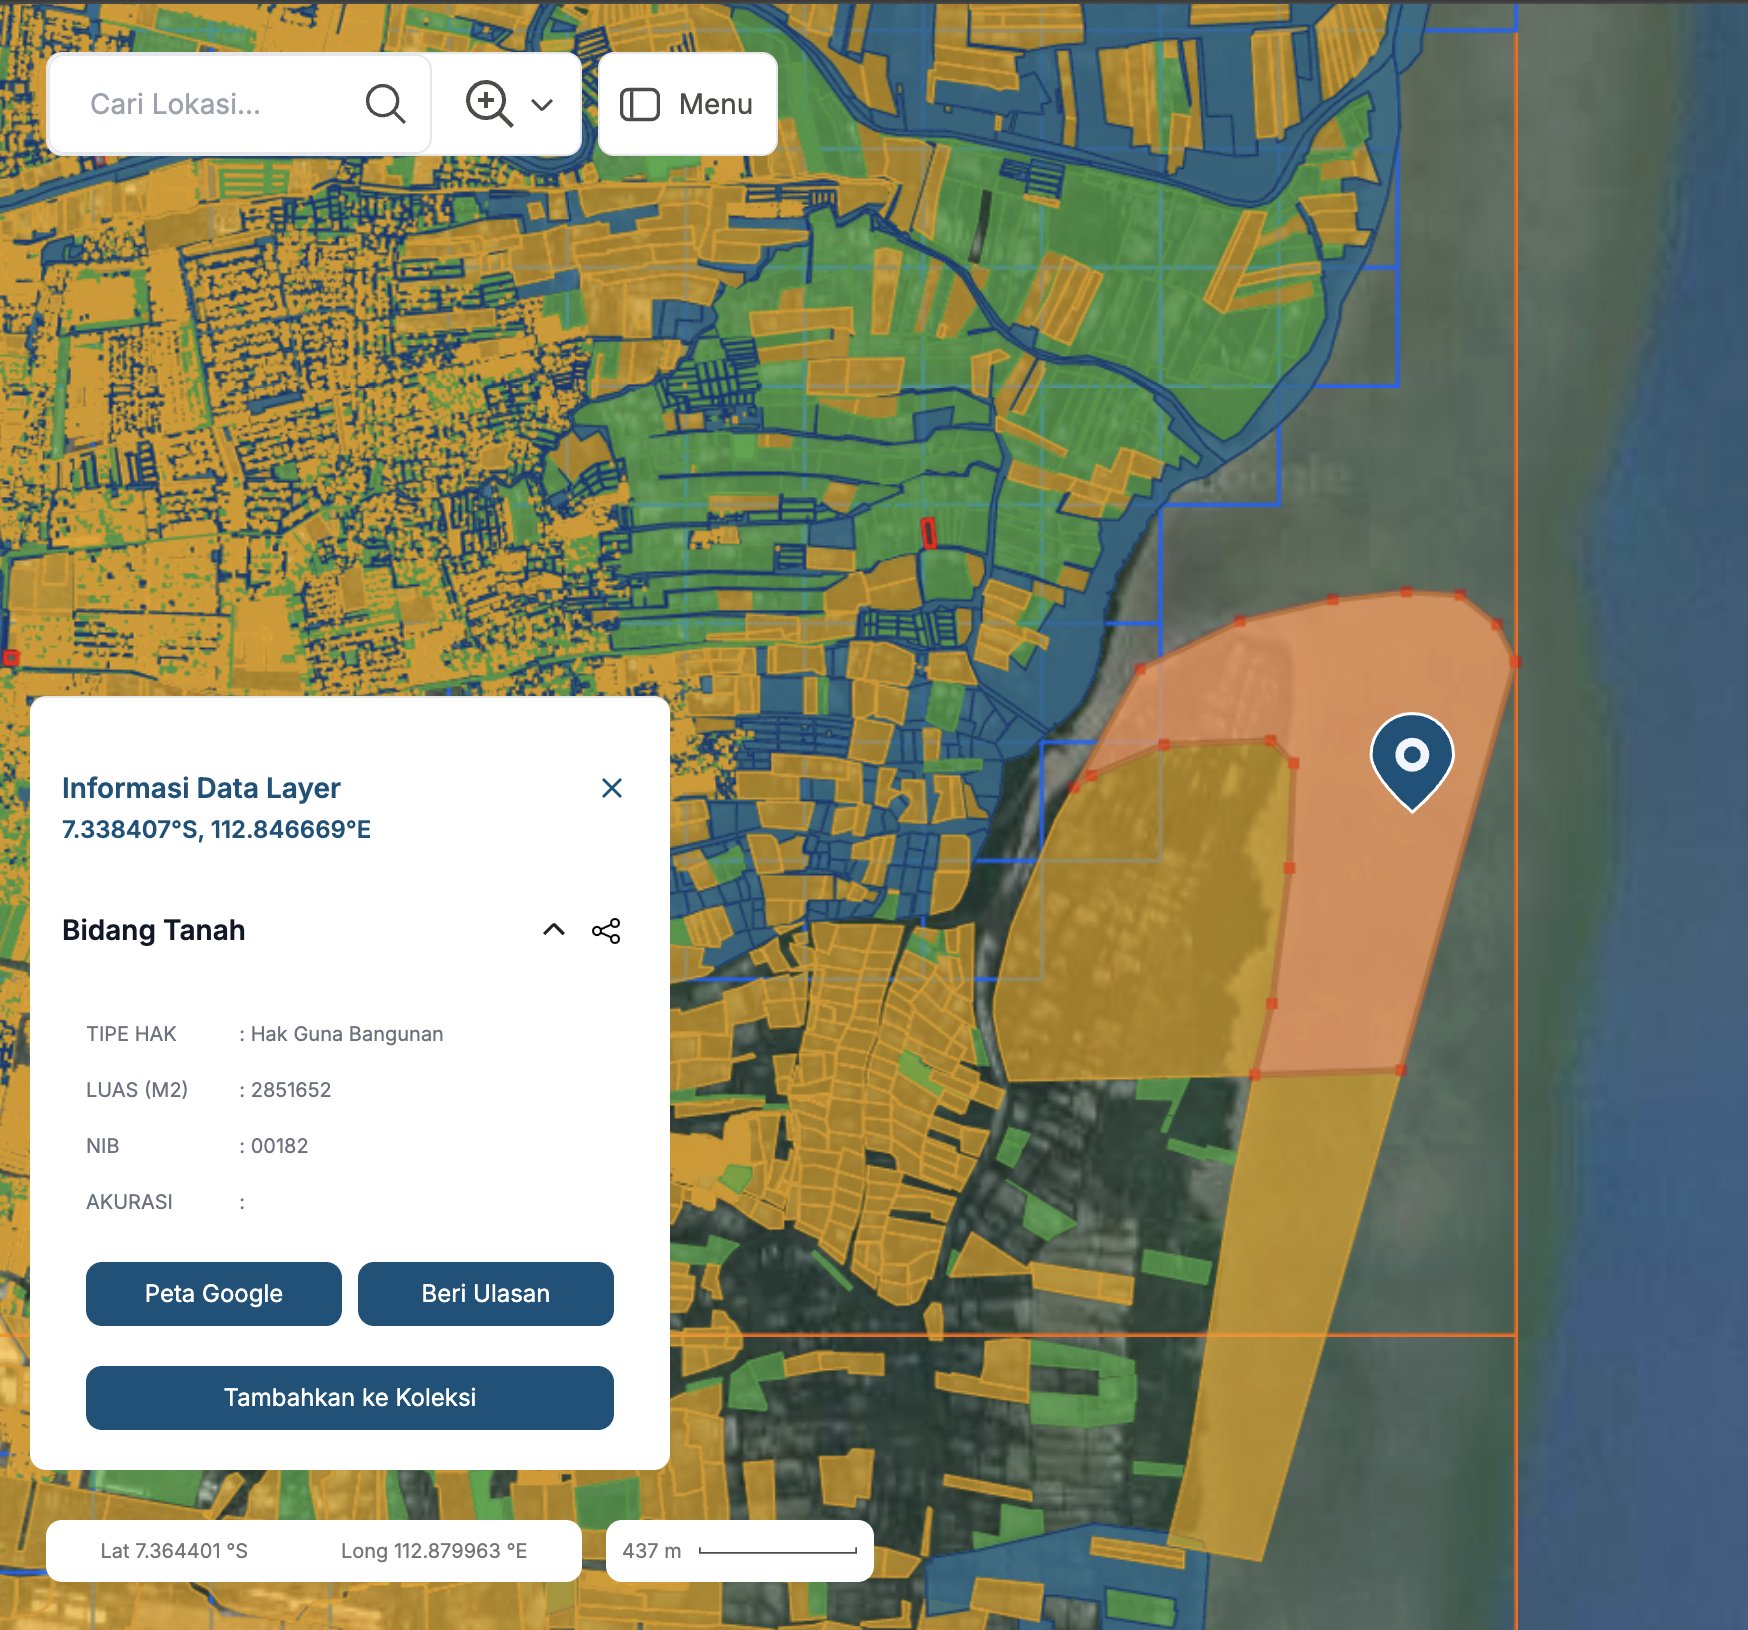Screen dimensions: 1748x1630
Task: Open the Menu sidebar panel
Action: [x=687, y=104]
